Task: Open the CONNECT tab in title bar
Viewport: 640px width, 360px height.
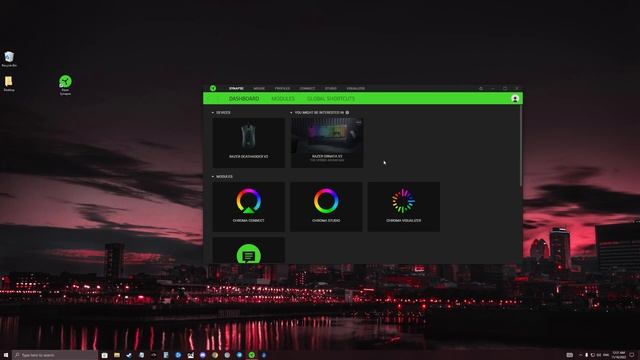Action: [307, 88]
